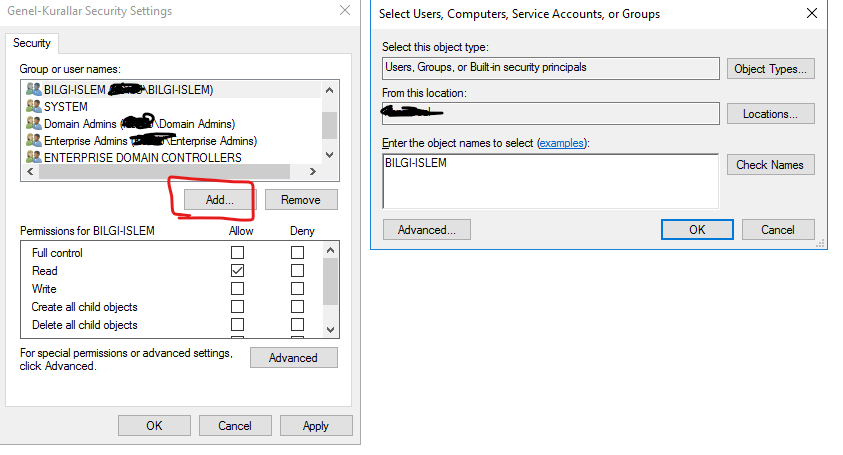Check Allow for Delete all child objects

click(237, 325)
